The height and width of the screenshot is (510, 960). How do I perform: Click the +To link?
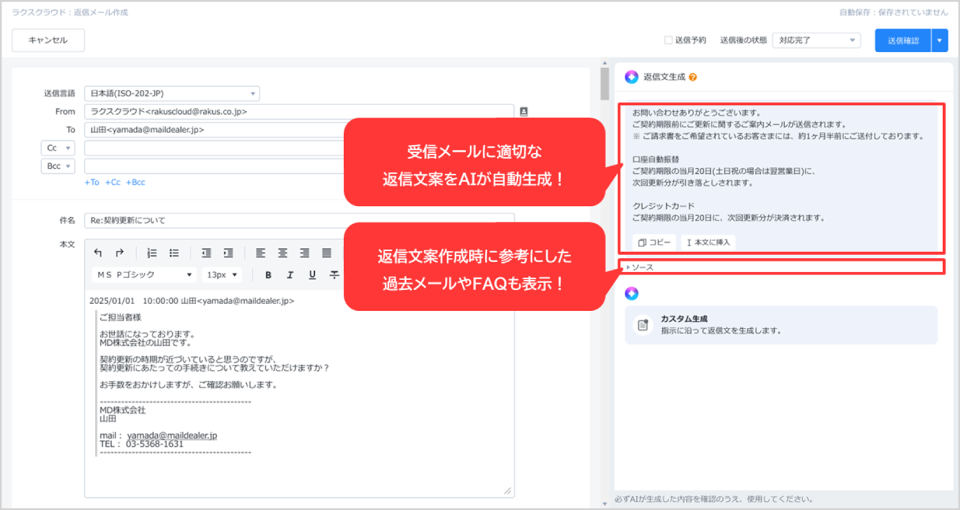click(x=92, y=182)
